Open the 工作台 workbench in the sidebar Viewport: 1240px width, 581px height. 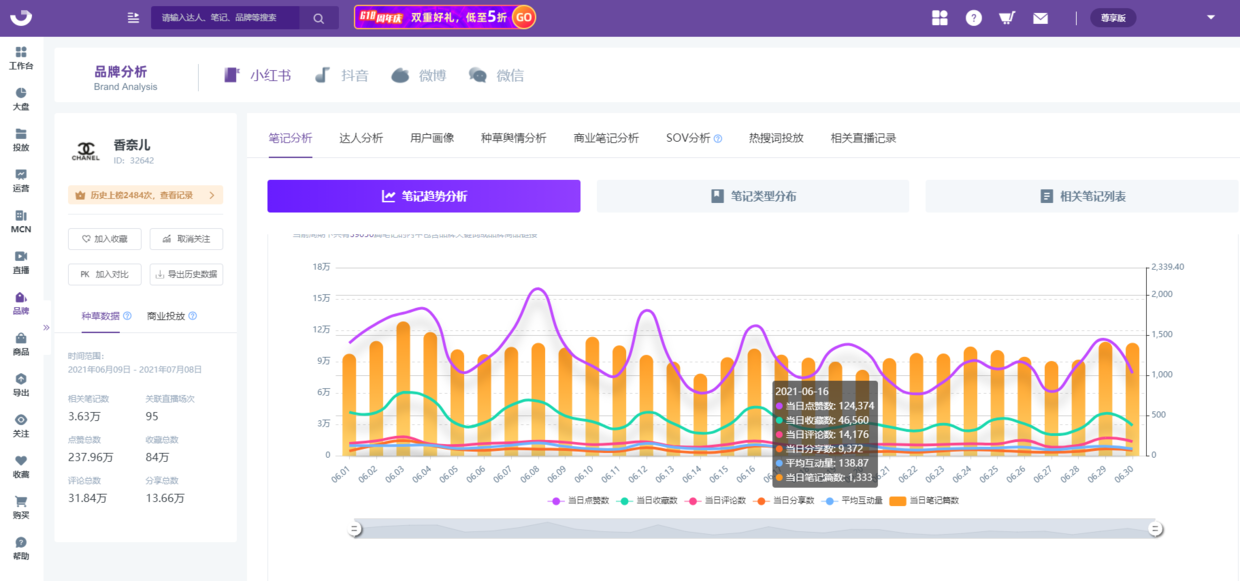(x=21, y=58)
